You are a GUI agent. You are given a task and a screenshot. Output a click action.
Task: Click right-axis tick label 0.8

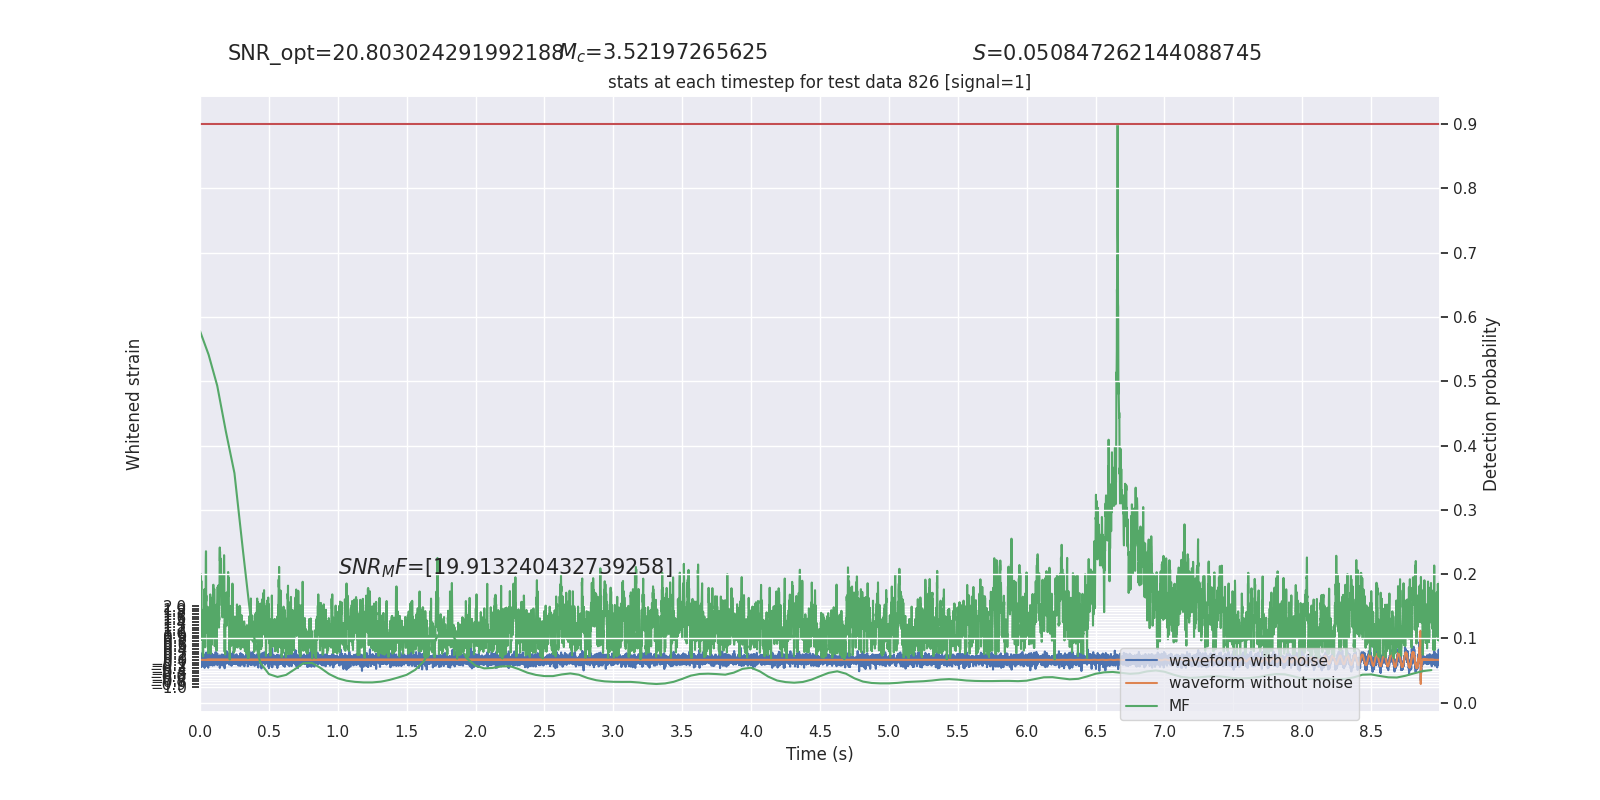[1465, 189]
